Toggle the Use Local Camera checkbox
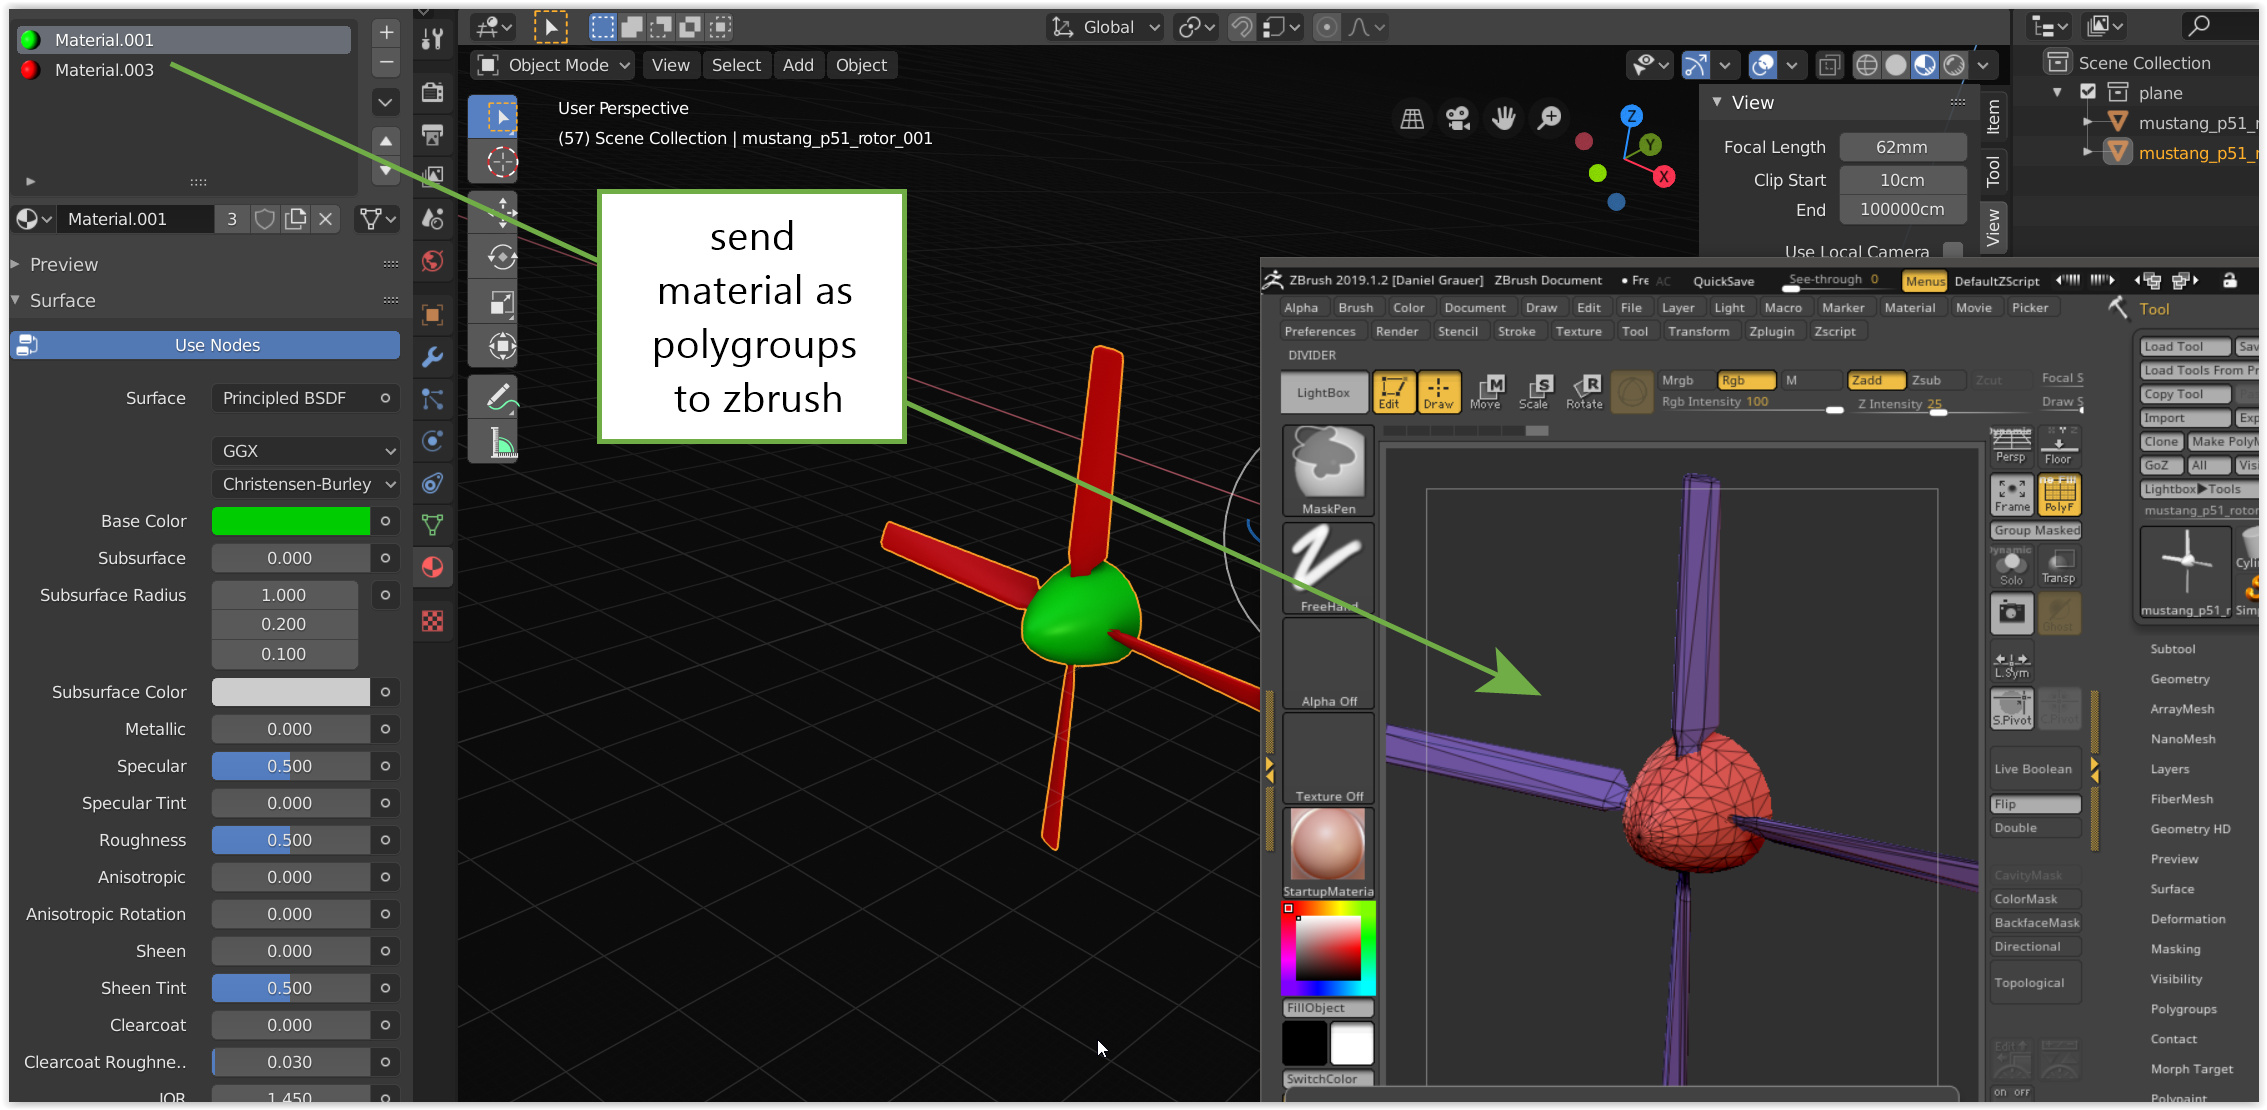The image size is (2267, 1110). click(x=1952, y=250)
